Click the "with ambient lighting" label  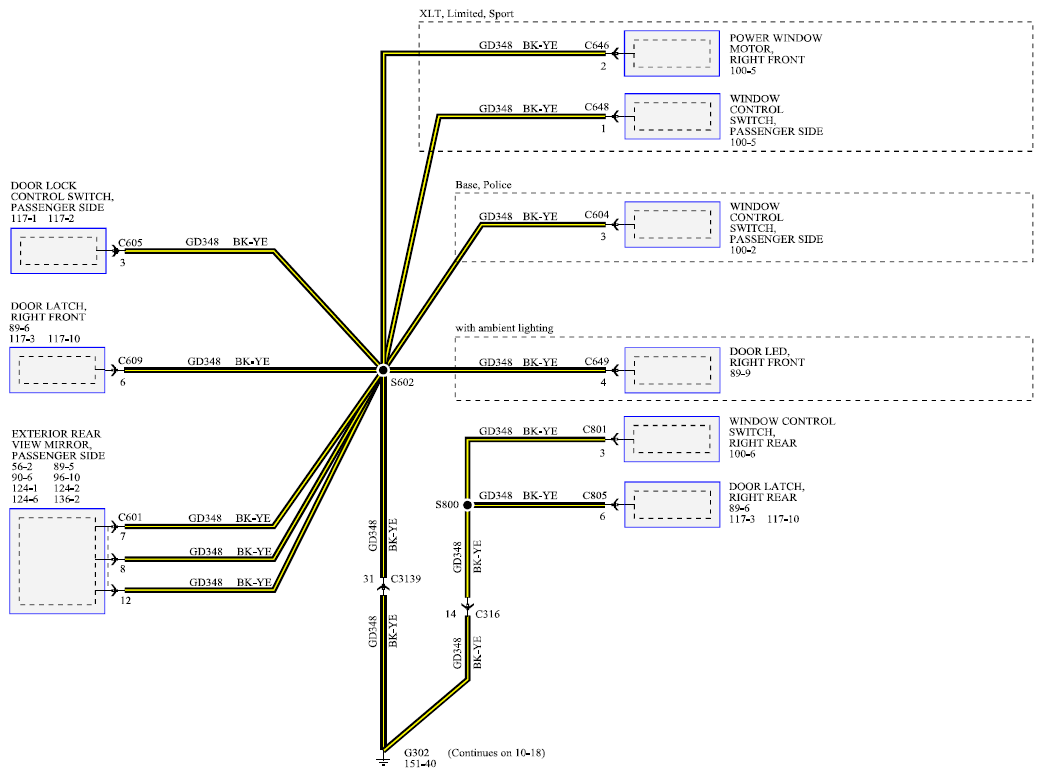pos(504,328)
